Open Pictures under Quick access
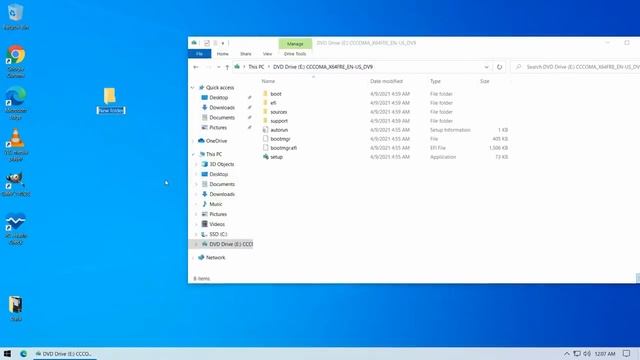This screenshot has width=640, height=360. coord(218,127)
